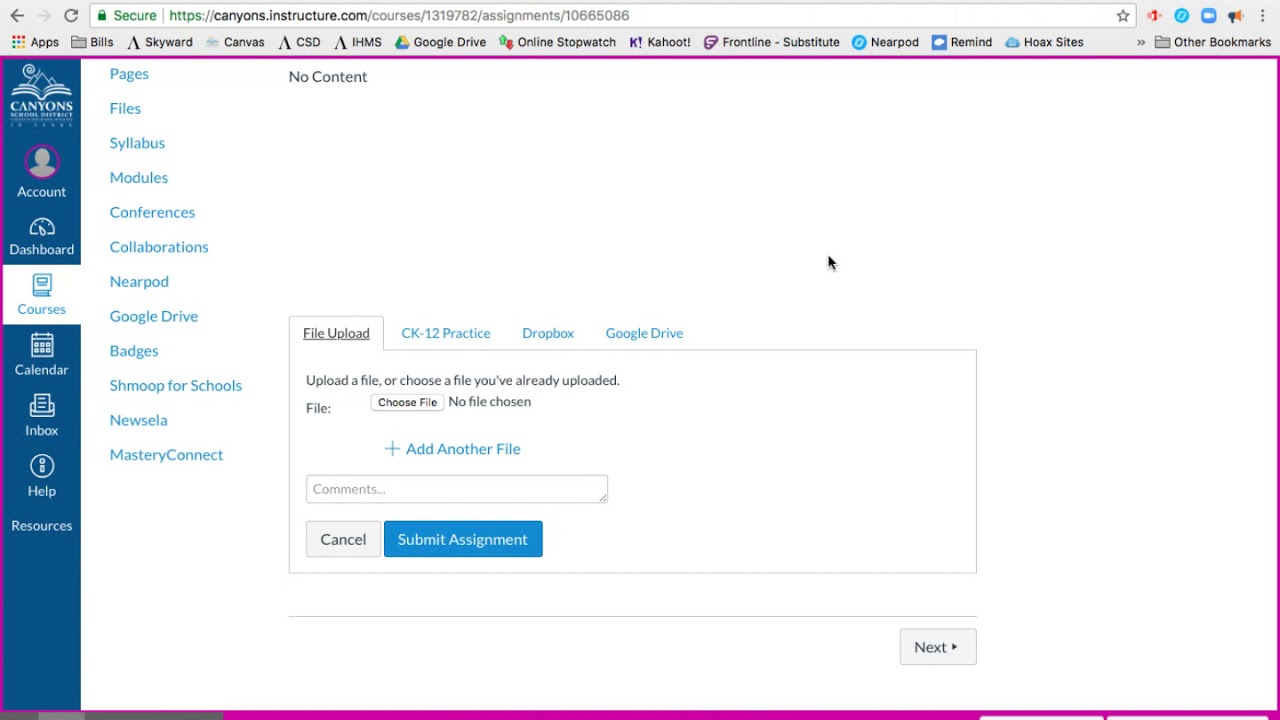
Task: Open the CSD bookmark
Action: (x=299, y=42)
